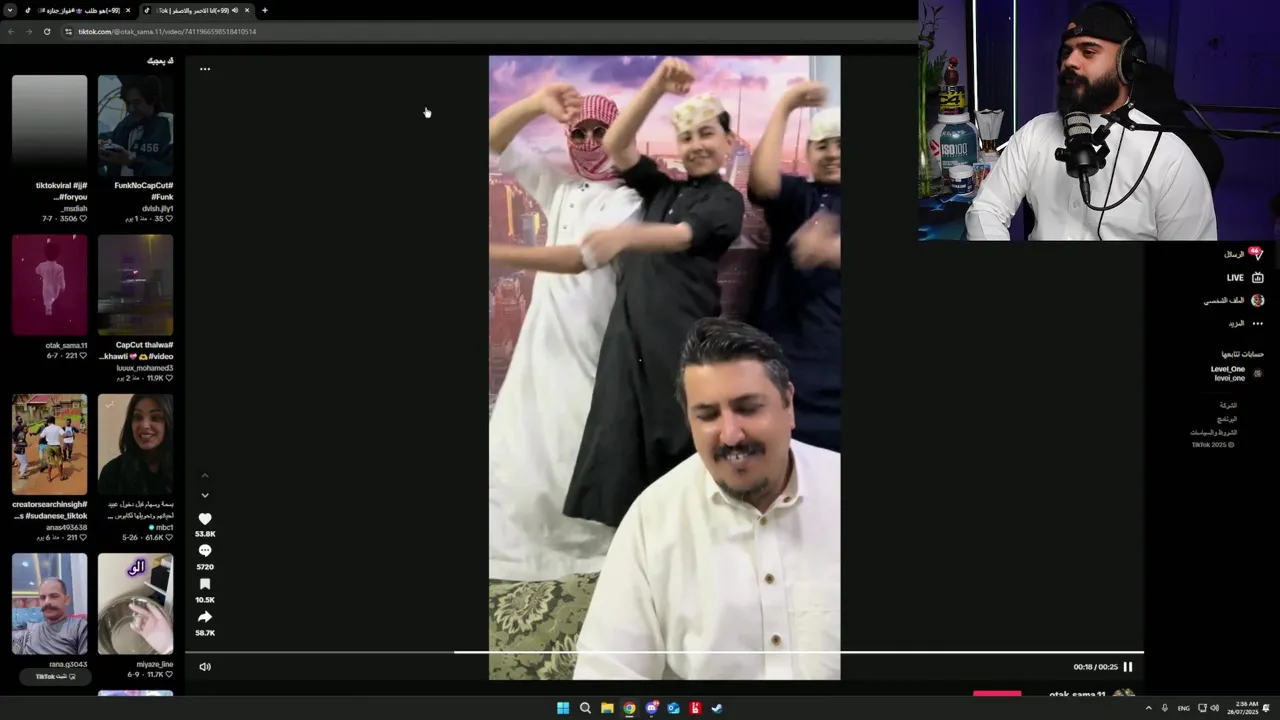Open the three-dot menu above the video
The image size is (1280, 720).
click(205, 69)
